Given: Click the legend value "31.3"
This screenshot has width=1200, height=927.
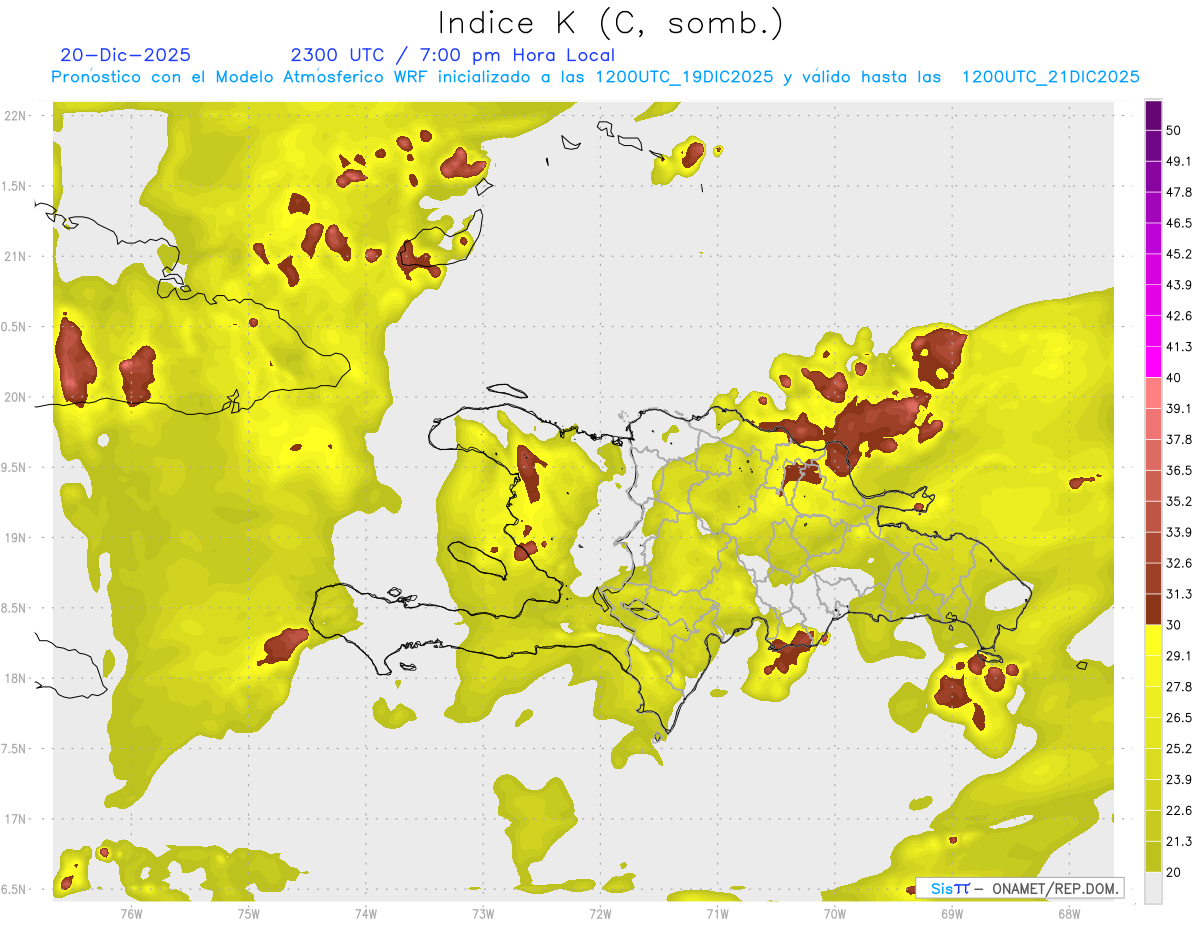Looking at the screenshot, I should coord(1179,595).
